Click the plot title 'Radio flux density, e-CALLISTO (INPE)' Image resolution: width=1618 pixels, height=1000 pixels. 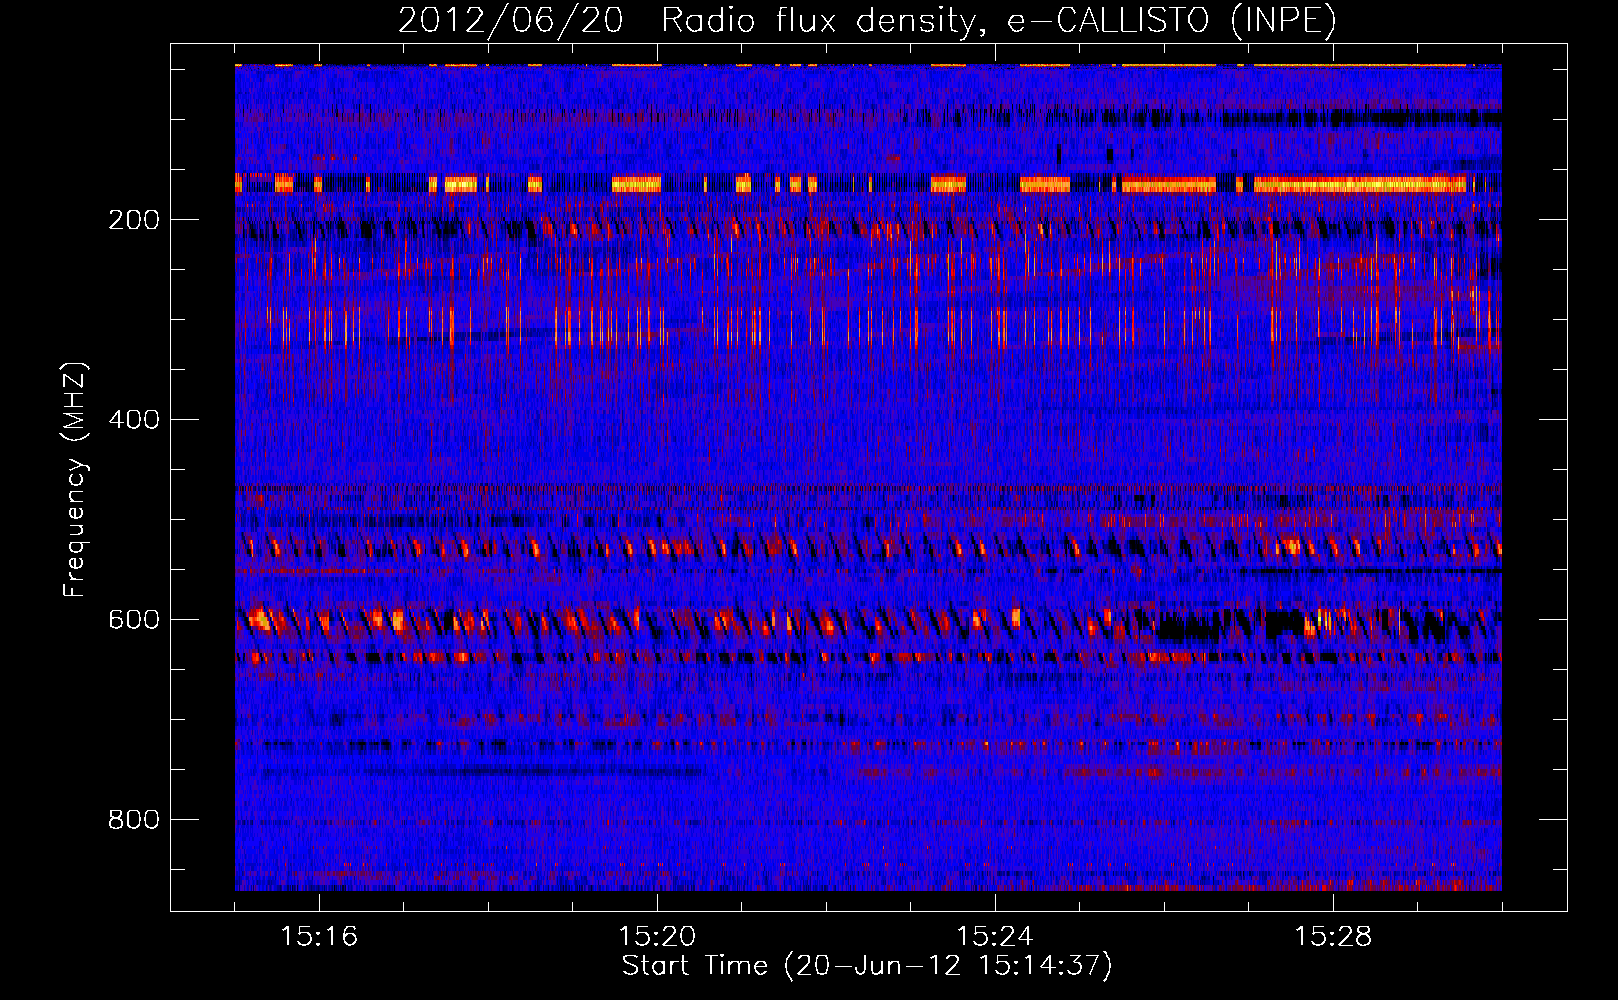[x=999, y=21]
